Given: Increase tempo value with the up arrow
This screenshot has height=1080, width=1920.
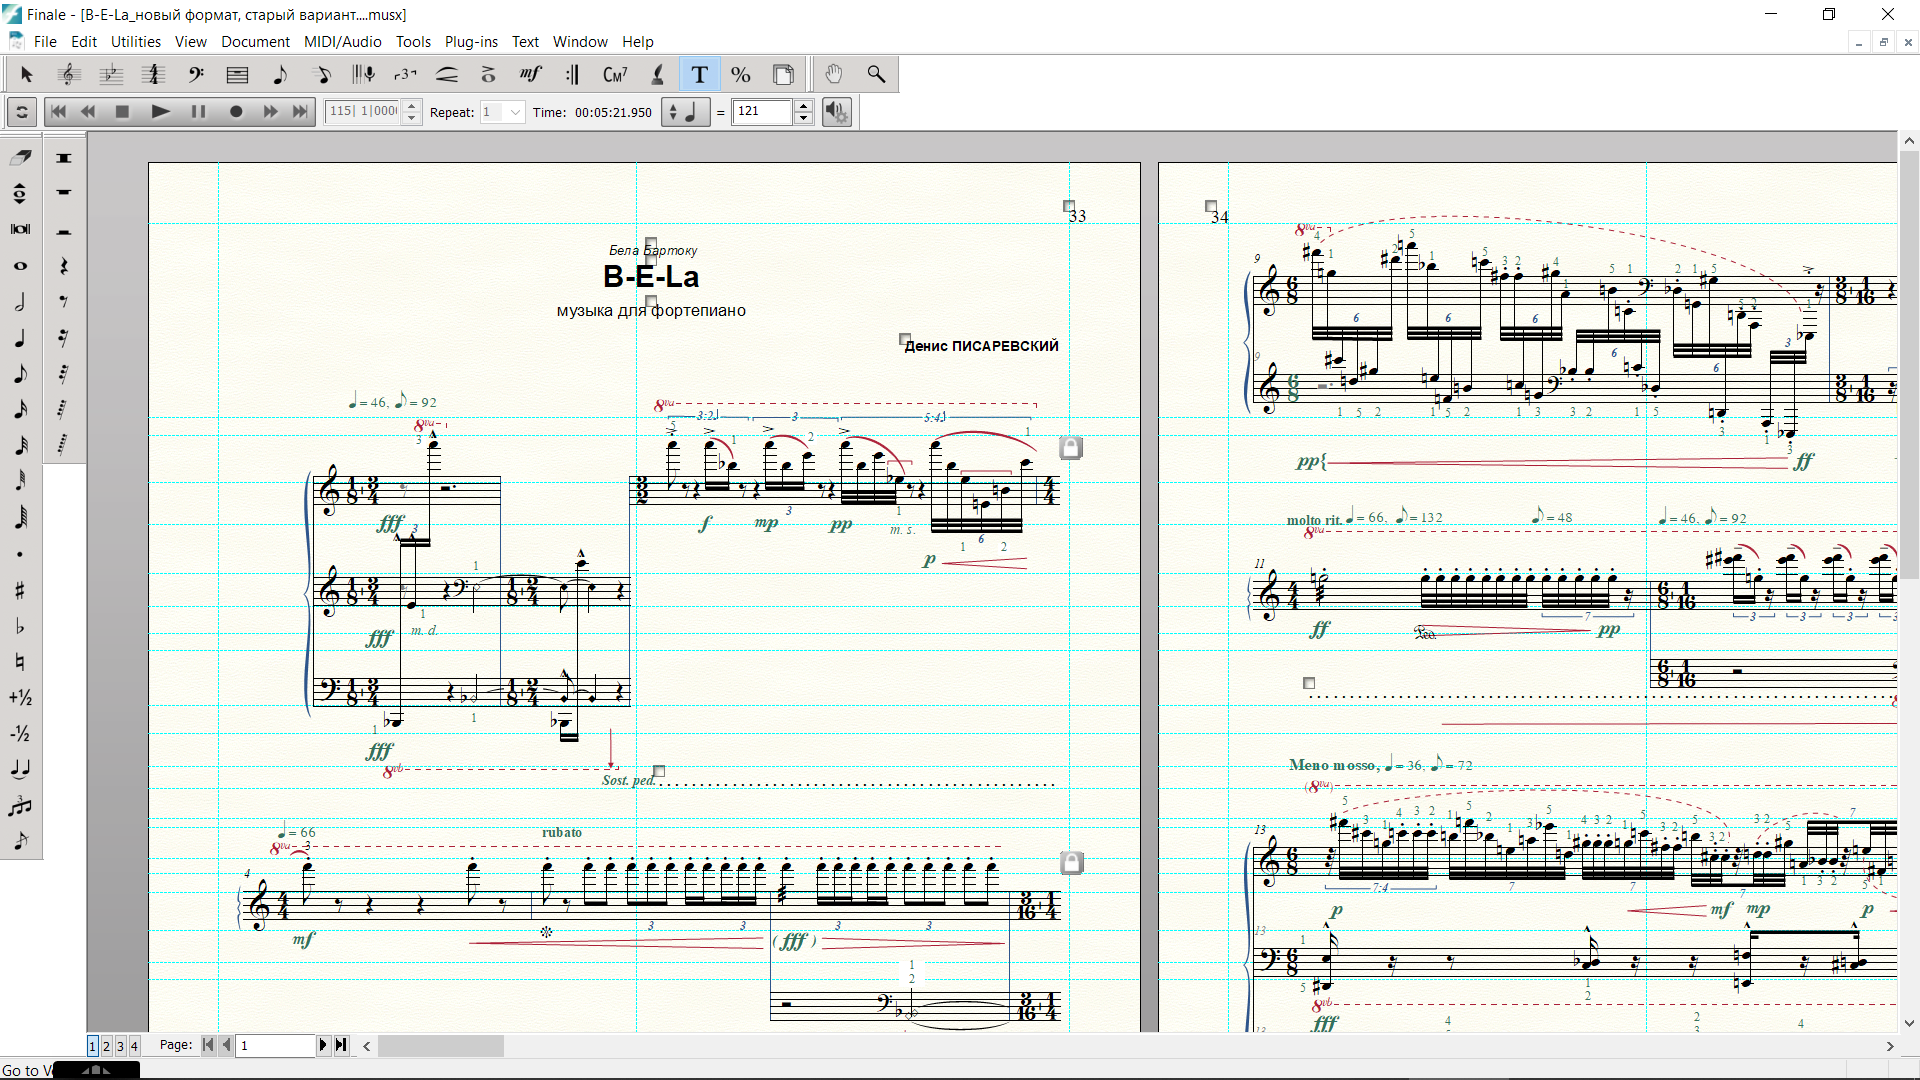Looking at the screenshot, I should click(x=803, y=106).
